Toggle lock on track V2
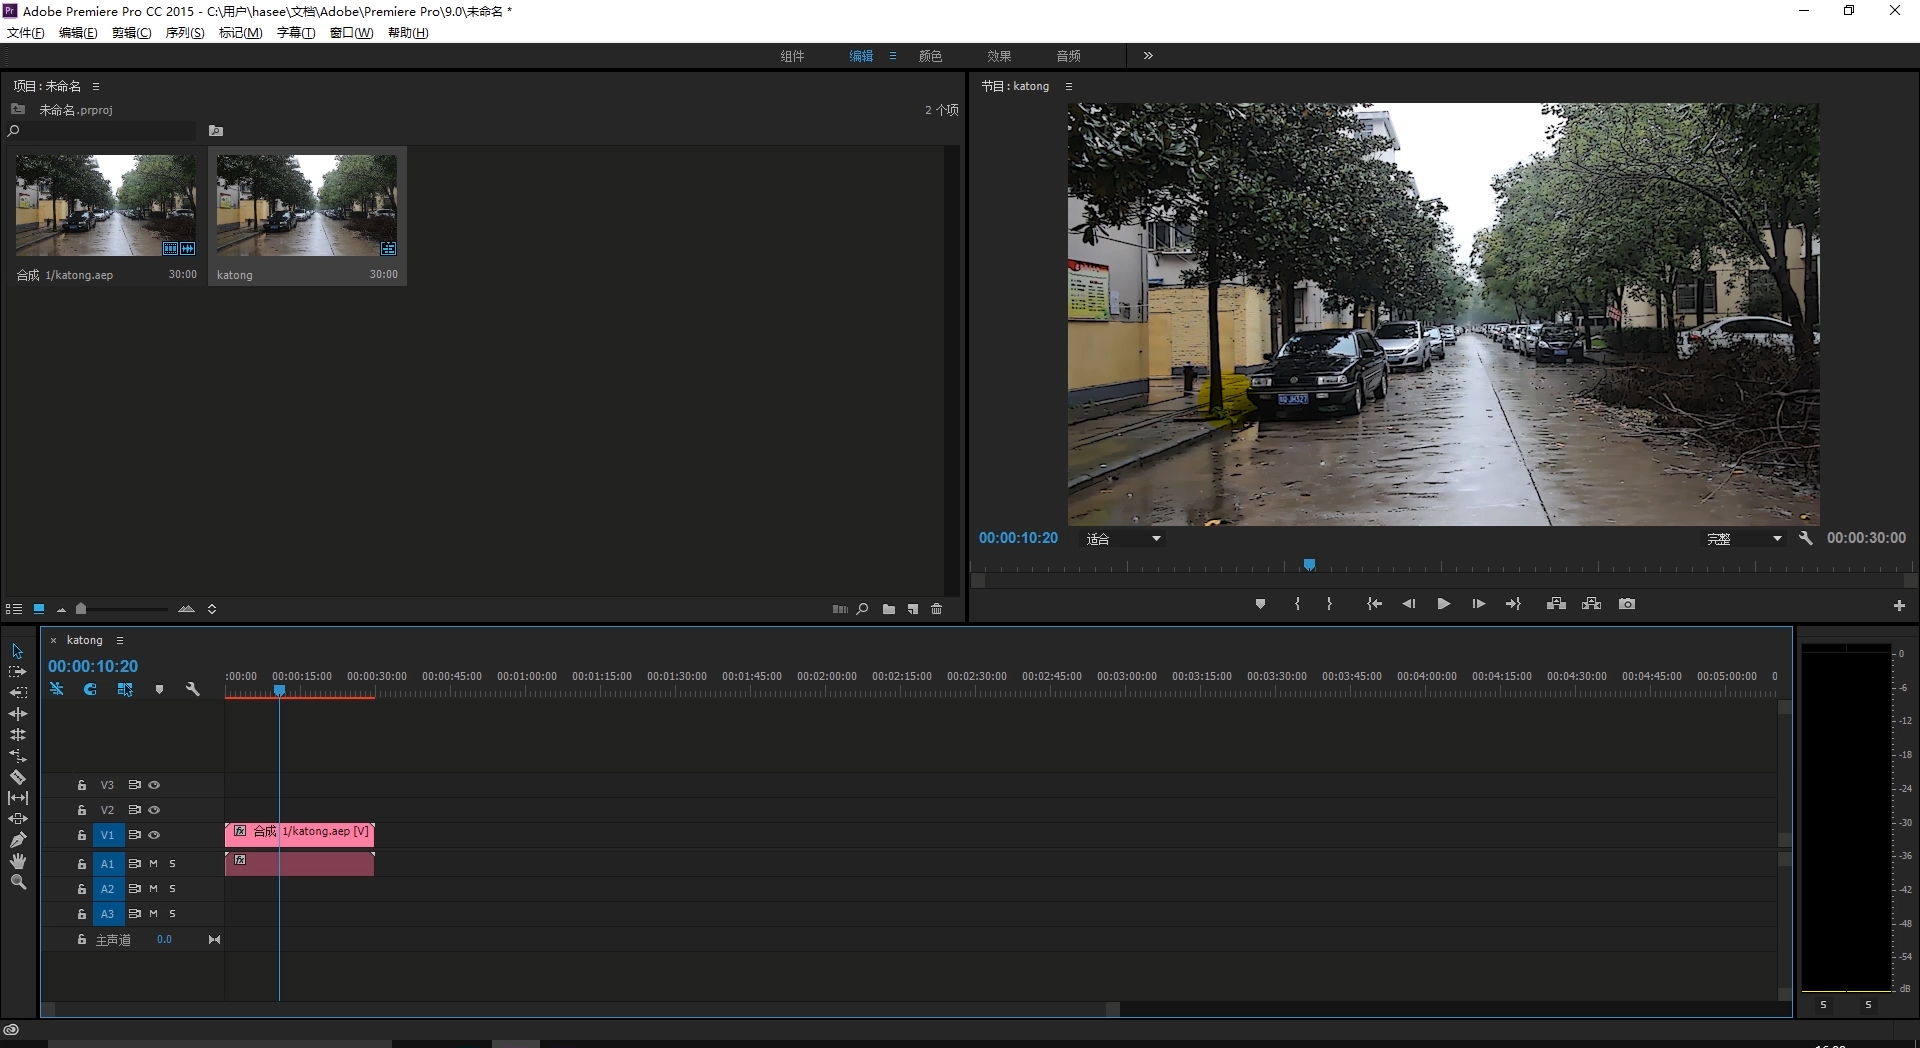1920x1048 pixels. (82, 810)
